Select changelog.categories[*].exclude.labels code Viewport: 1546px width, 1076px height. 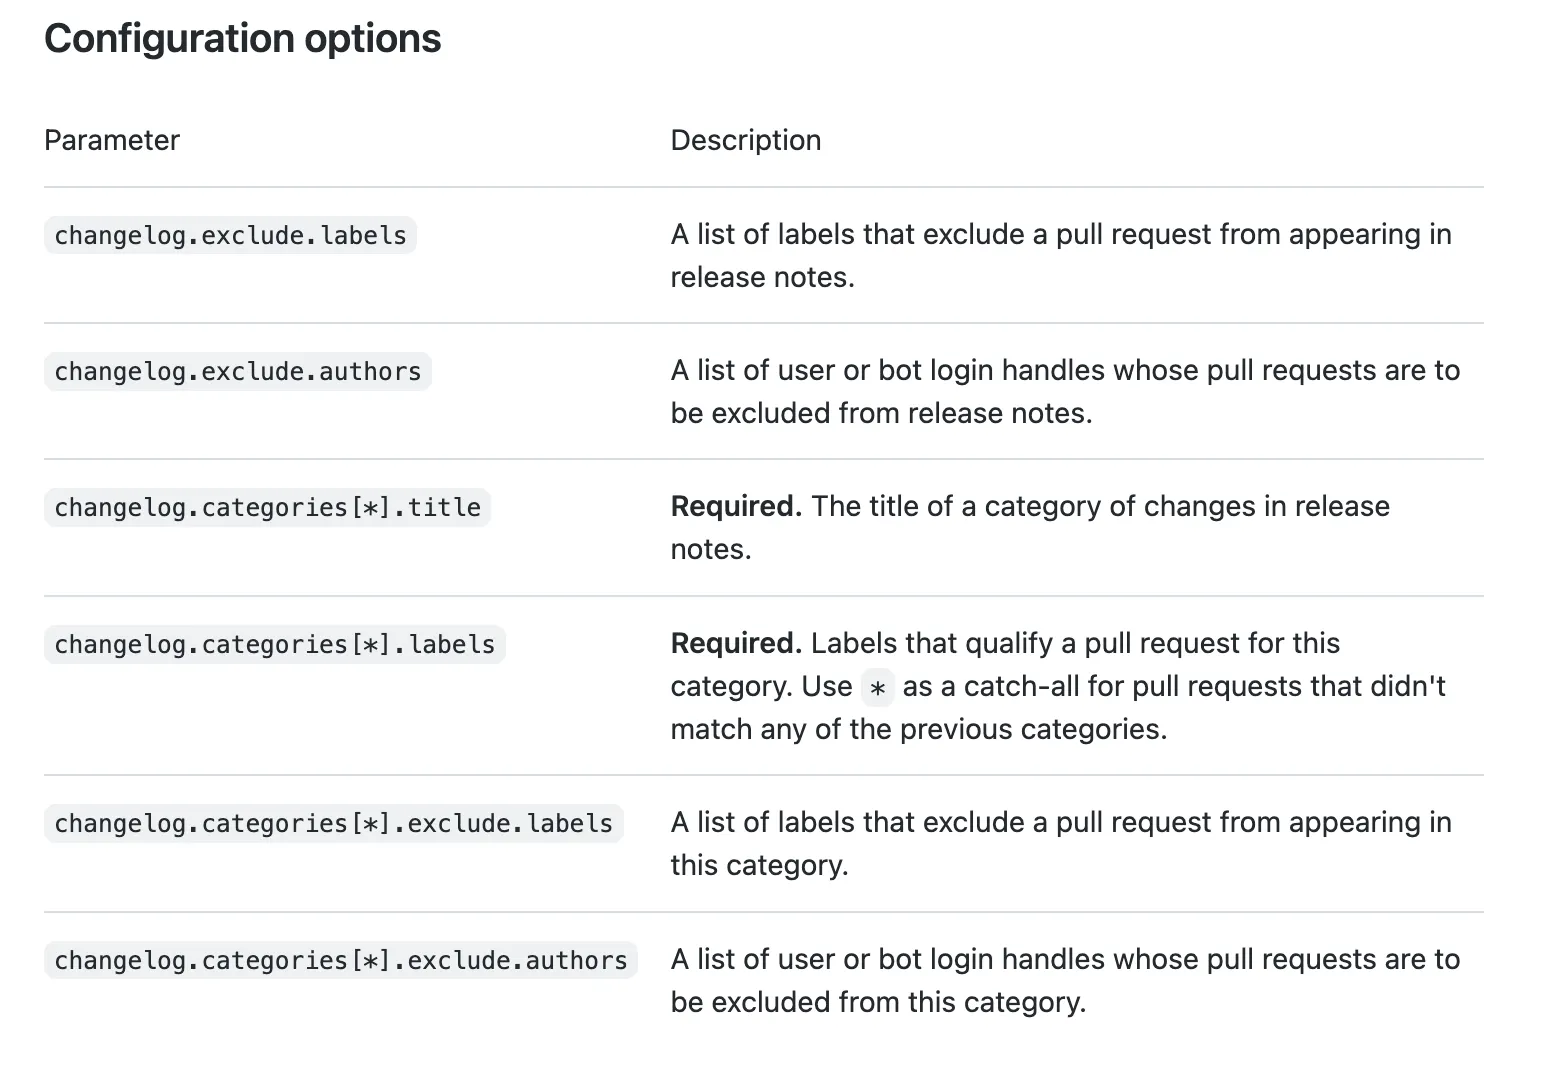pyautogui.click(x=333, y=824)
